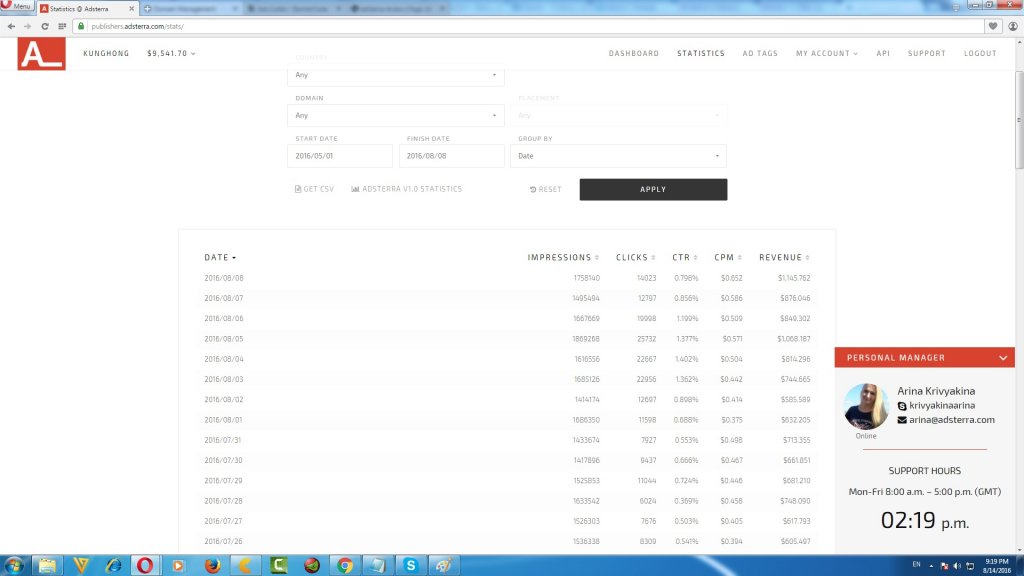Open Skype from the Windows taskbar
The image size is (1024, 576).
(410, 565)
